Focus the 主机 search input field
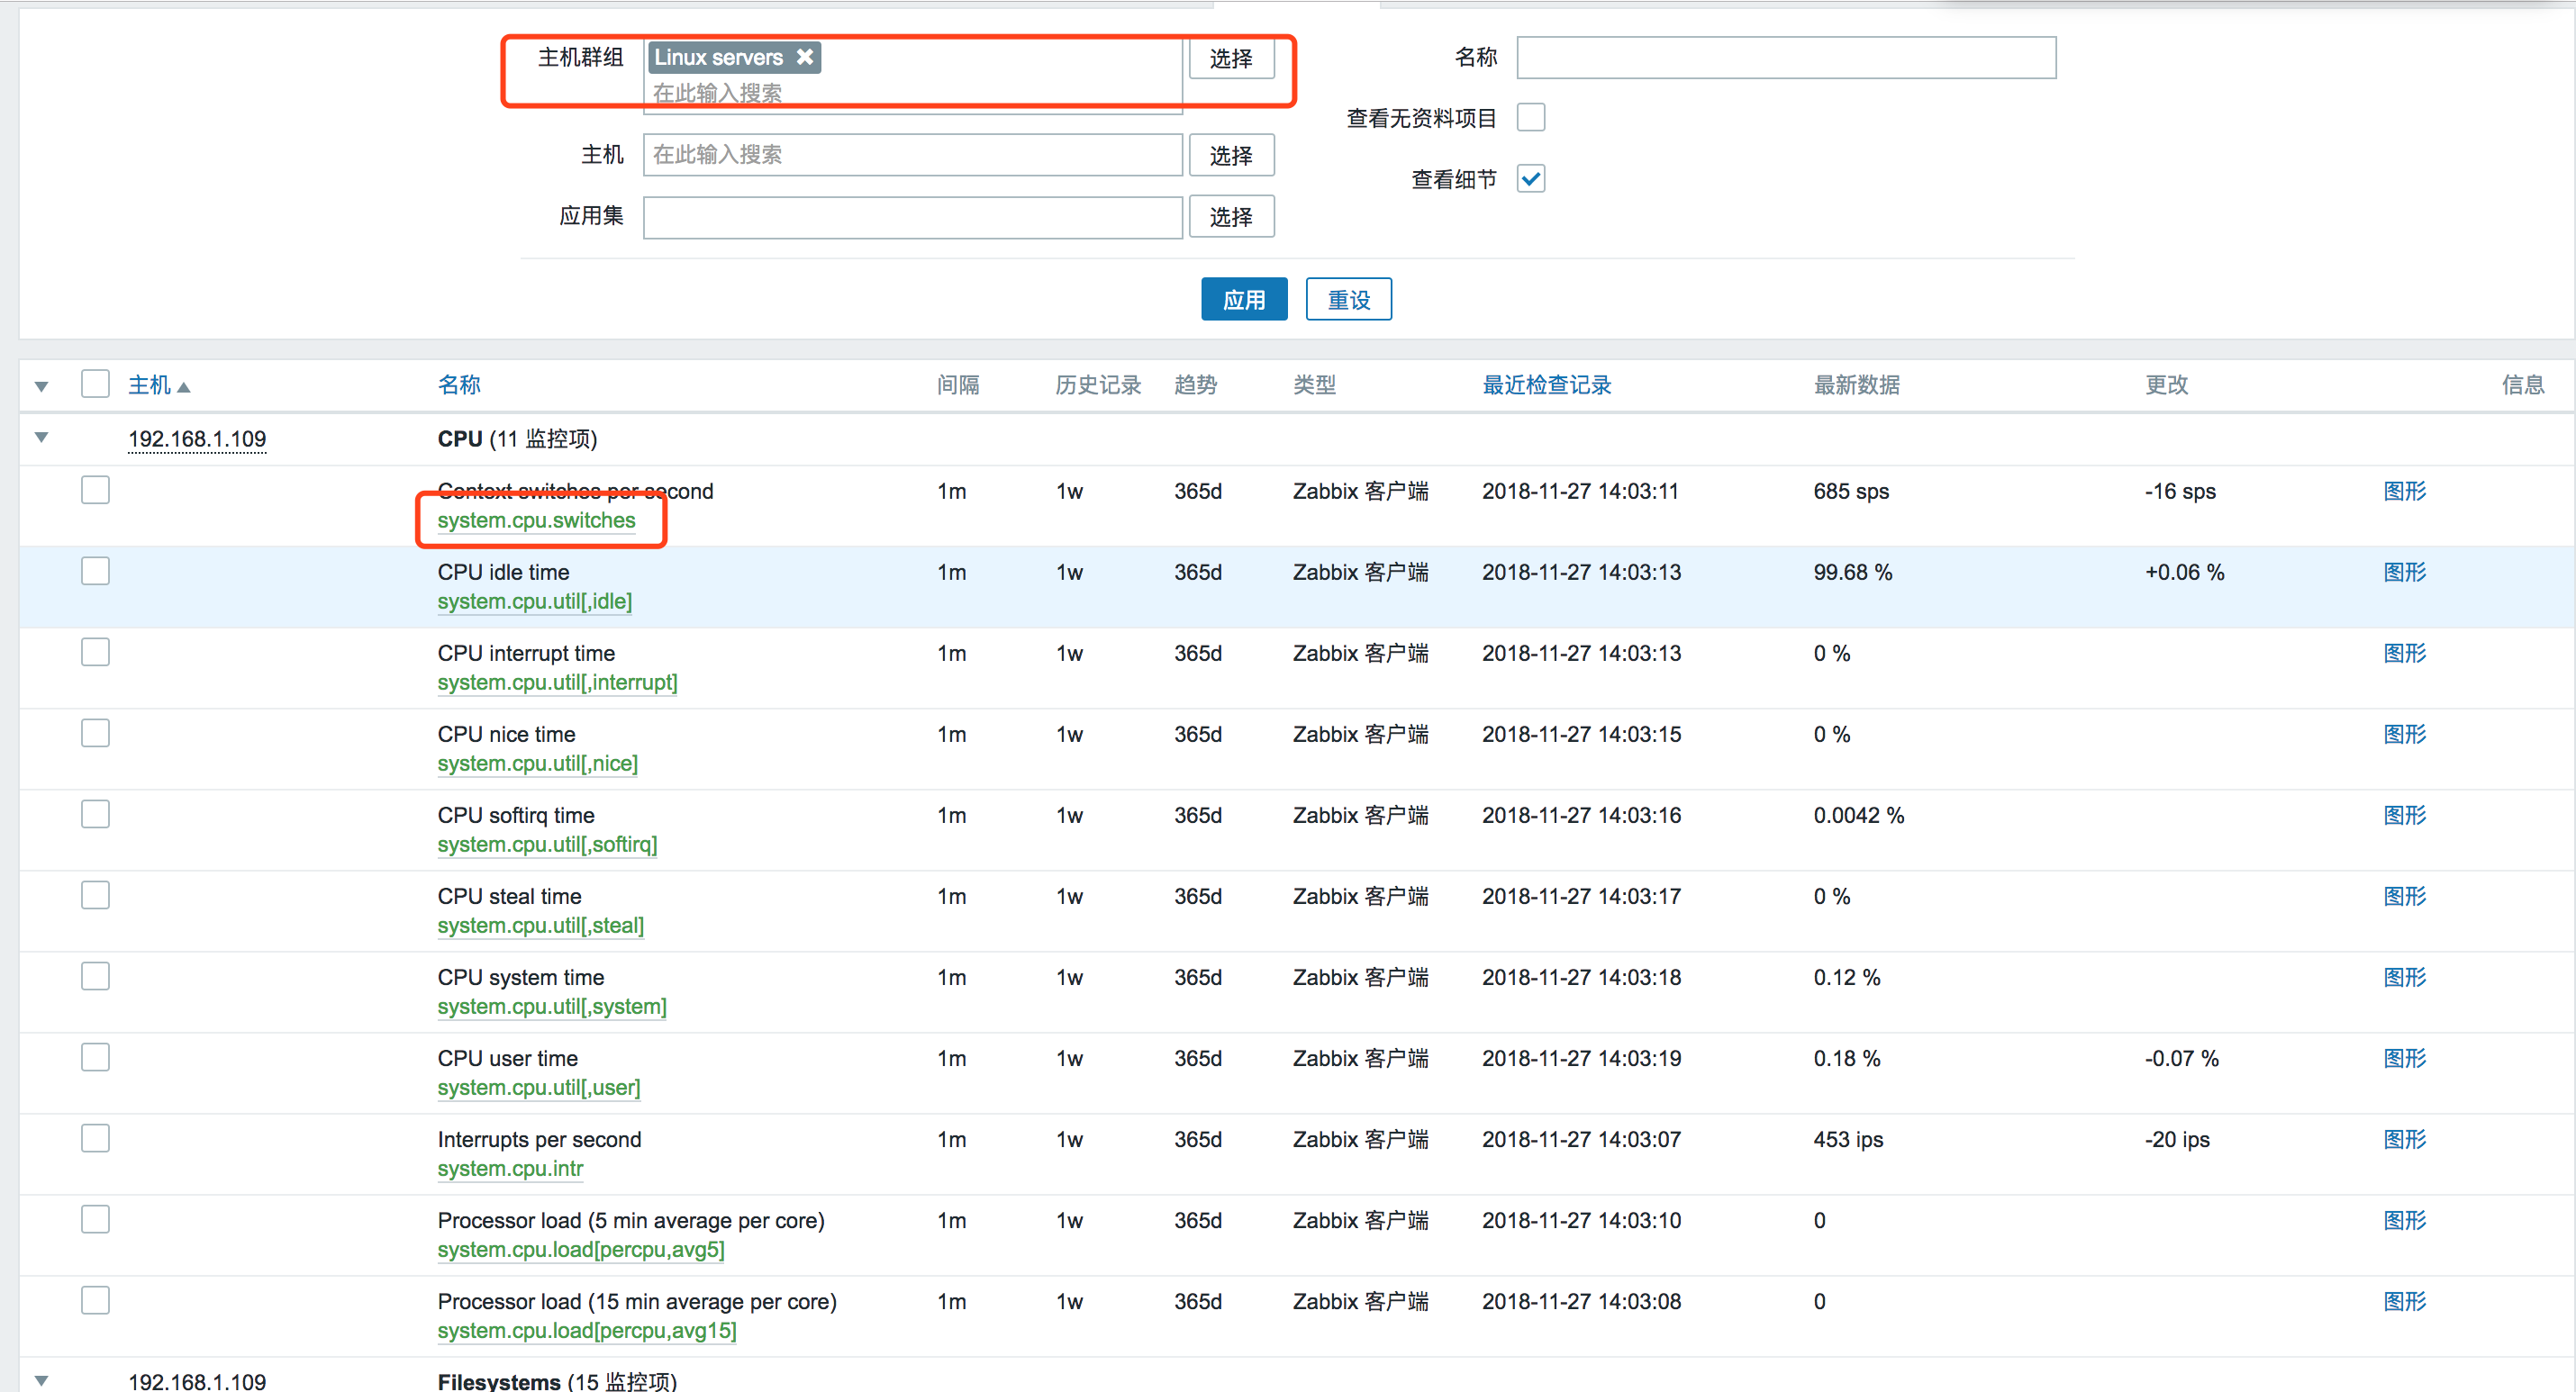Image resolution: width=2576 pixels, height=1392 pixels. [x=913, y=155]
